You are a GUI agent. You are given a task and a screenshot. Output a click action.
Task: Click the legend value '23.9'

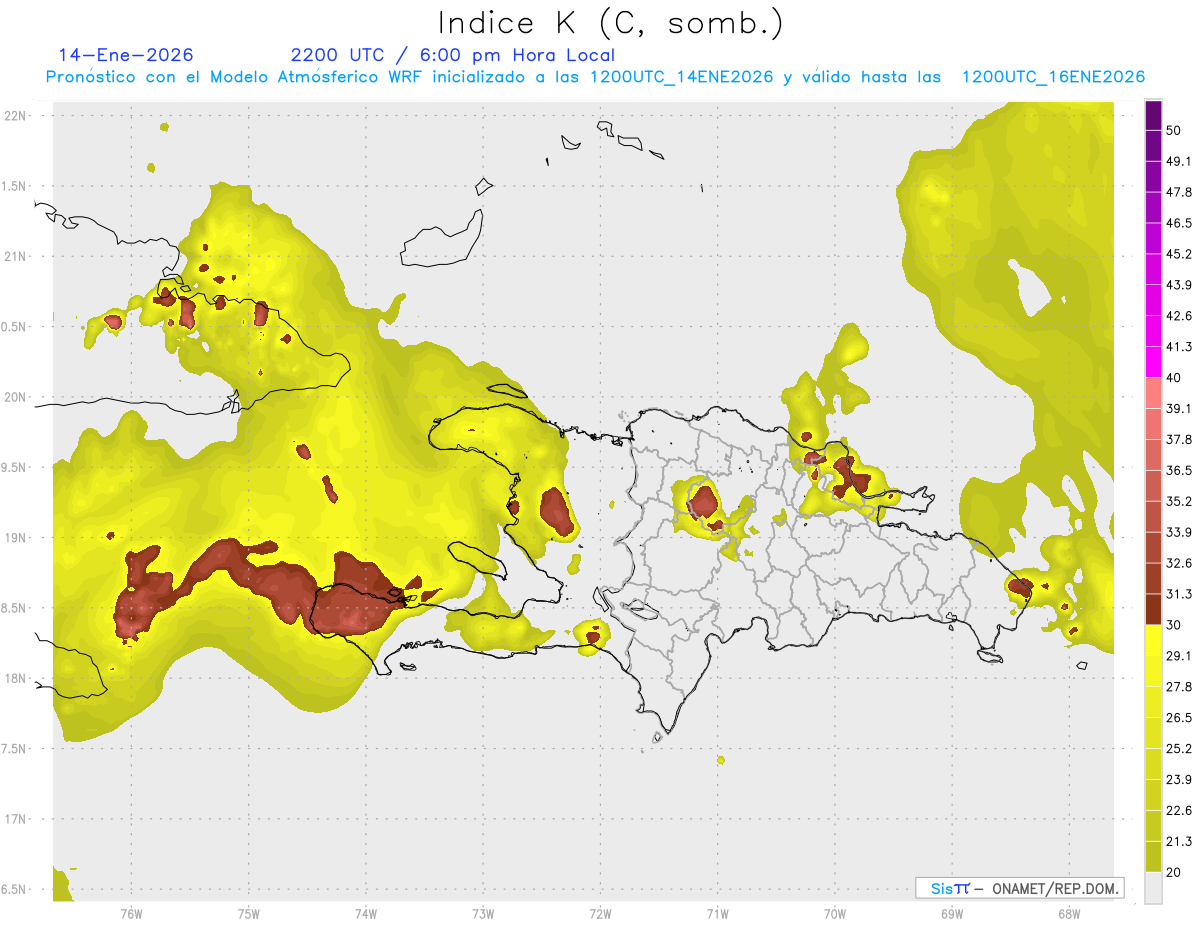click(1179, 780)
